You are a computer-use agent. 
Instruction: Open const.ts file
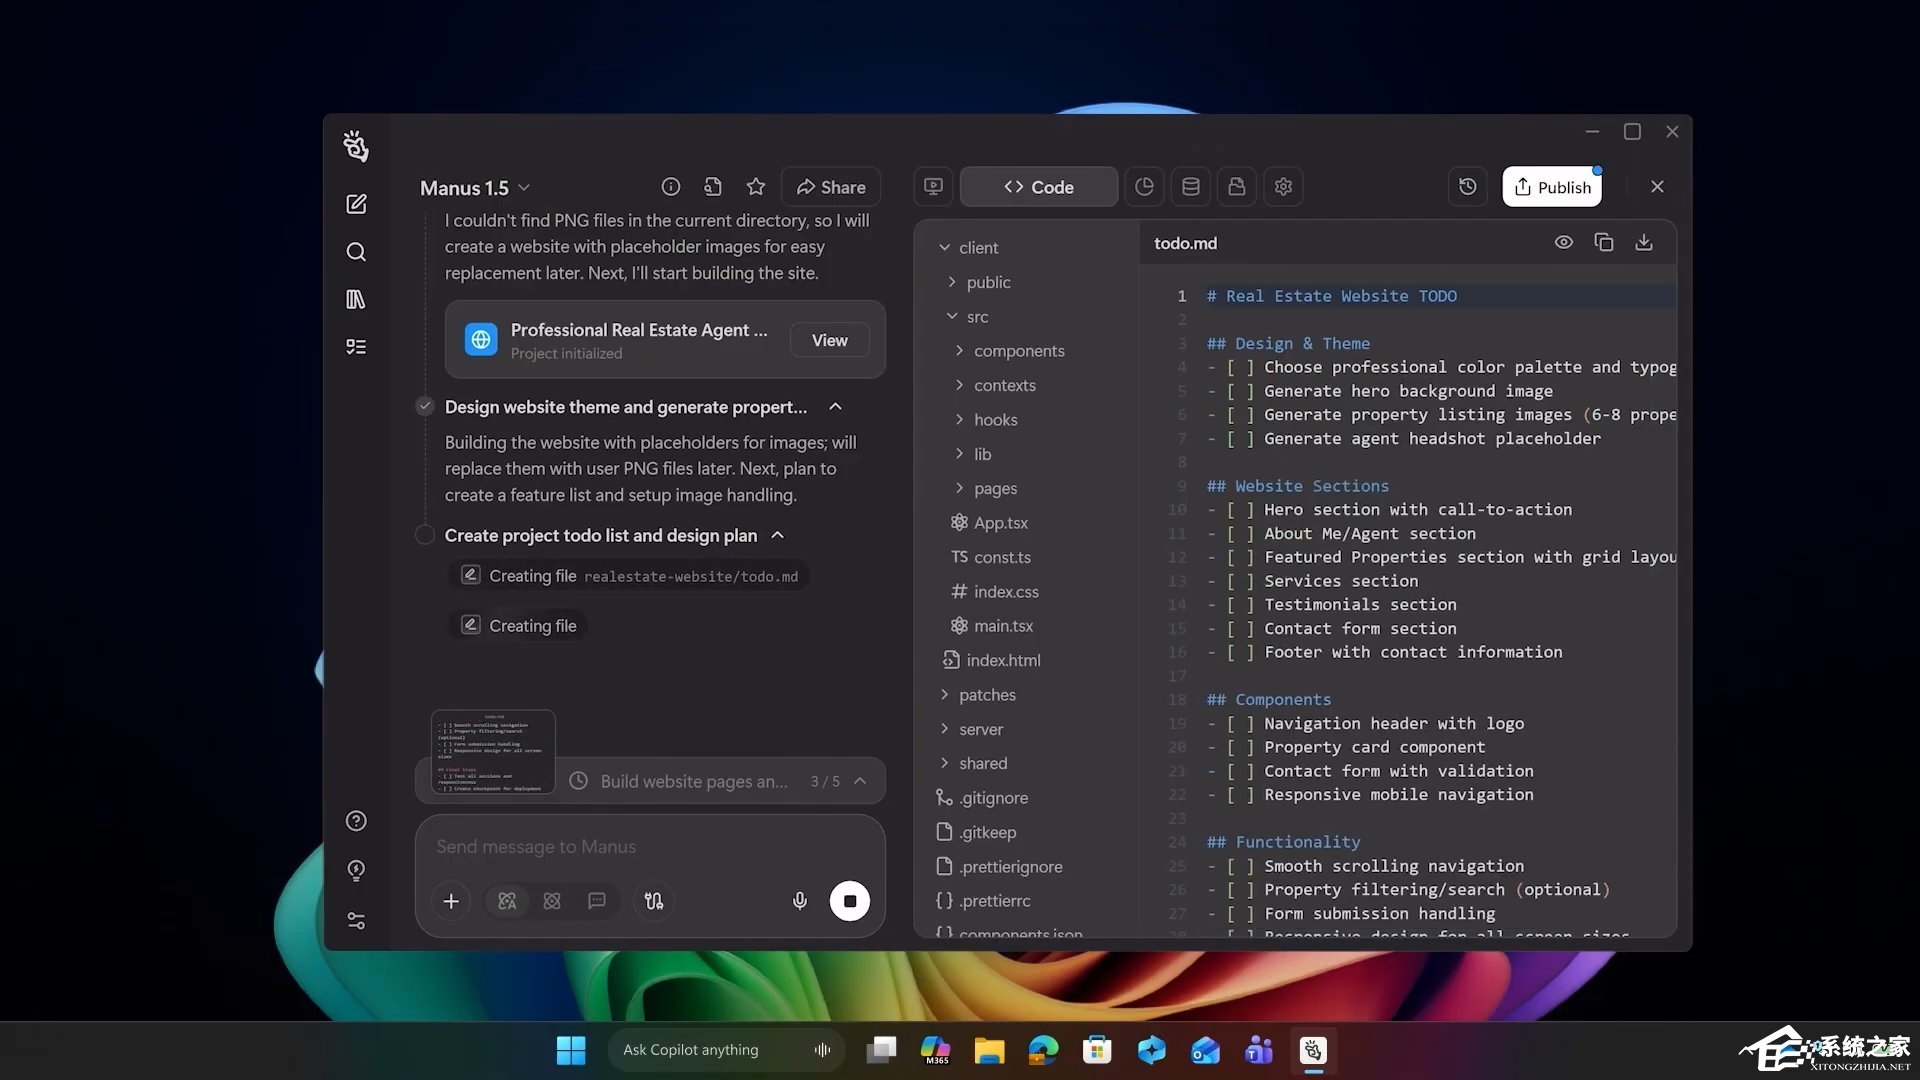pyautogui.click(x=990, y=557)
